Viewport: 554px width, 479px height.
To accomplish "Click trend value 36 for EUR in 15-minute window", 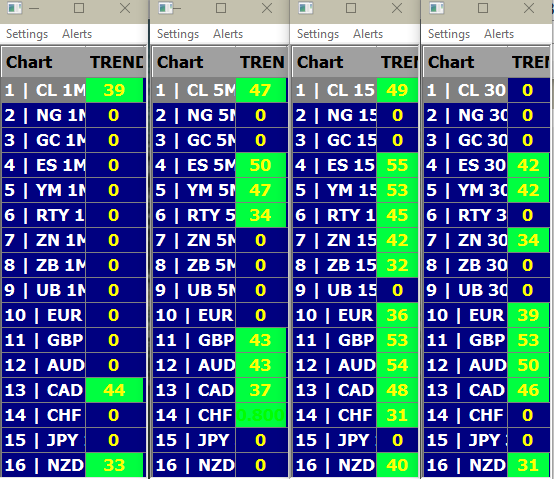I will coord(397,315).
